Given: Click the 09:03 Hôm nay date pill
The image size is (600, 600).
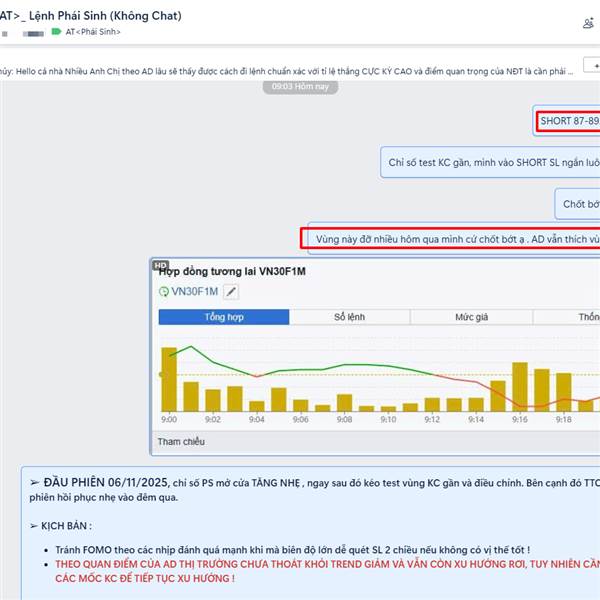Looking at the screenshot, I should [300, 86].
